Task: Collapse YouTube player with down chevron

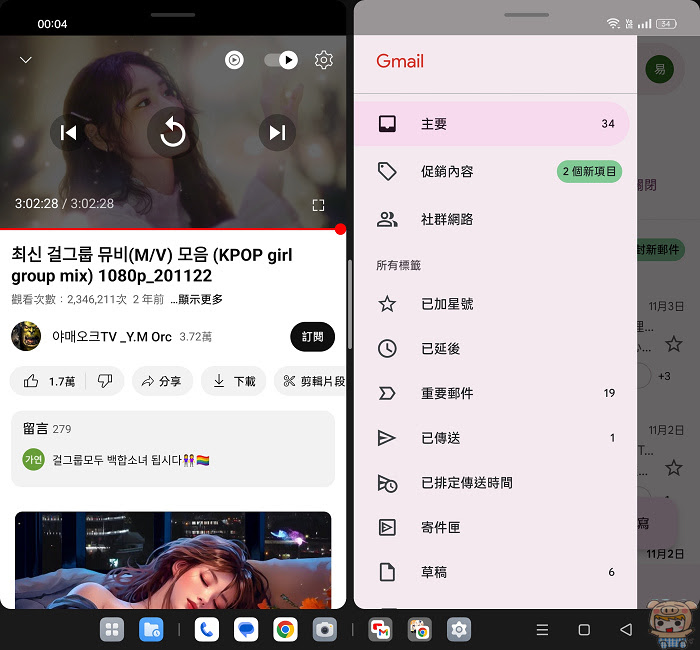Action: 26,60
